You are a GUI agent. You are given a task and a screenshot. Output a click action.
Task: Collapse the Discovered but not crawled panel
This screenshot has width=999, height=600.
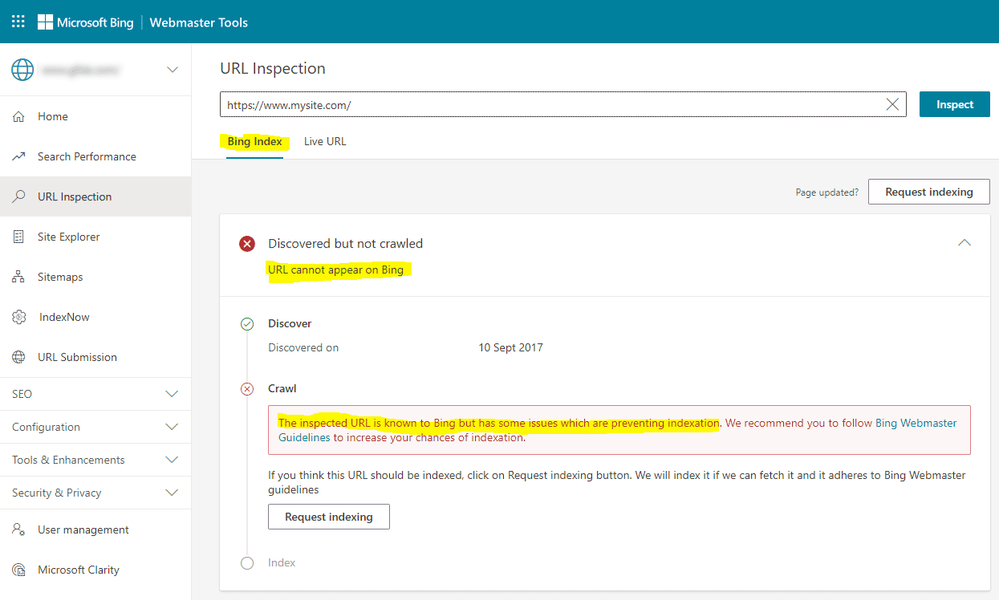(965, 243)
